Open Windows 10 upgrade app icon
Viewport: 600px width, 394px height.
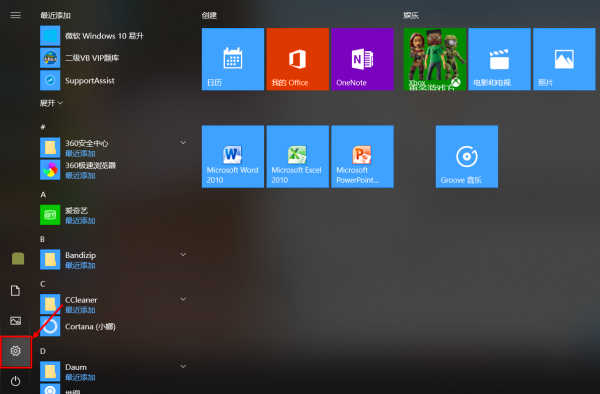(x=50, y=36)
